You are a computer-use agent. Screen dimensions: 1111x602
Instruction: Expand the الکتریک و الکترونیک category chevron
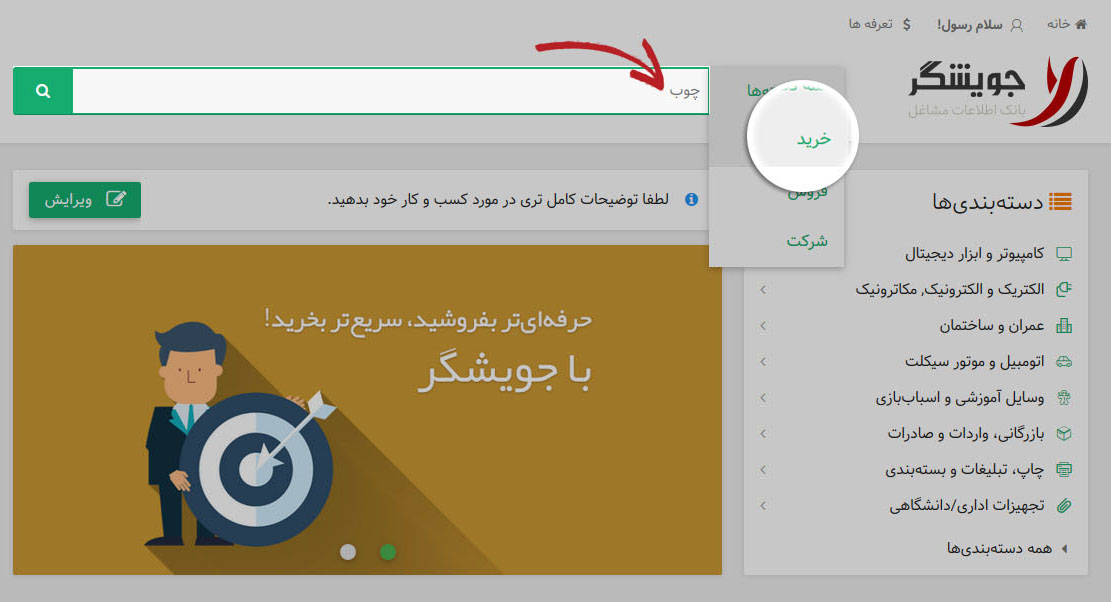coord(763,290)
